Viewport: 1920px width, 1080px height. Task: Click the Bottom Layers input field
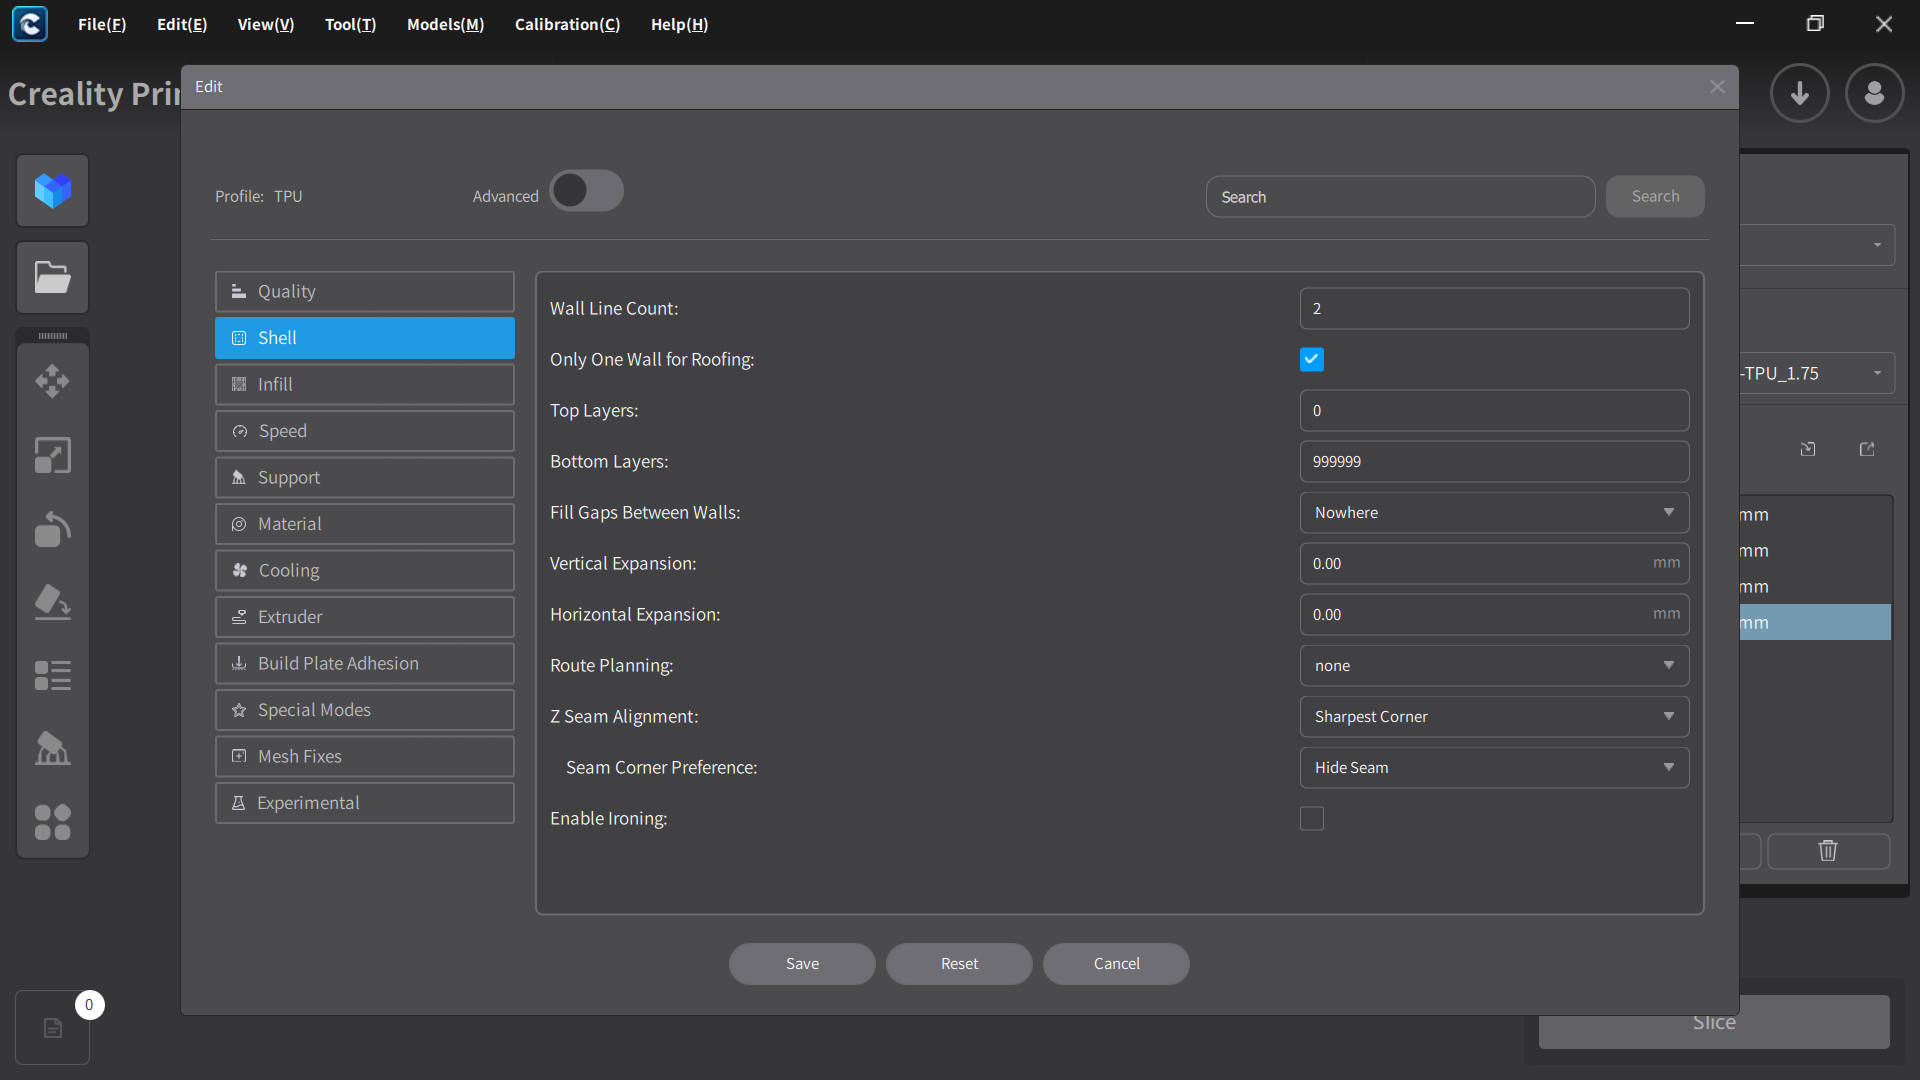coord(1494,461)
